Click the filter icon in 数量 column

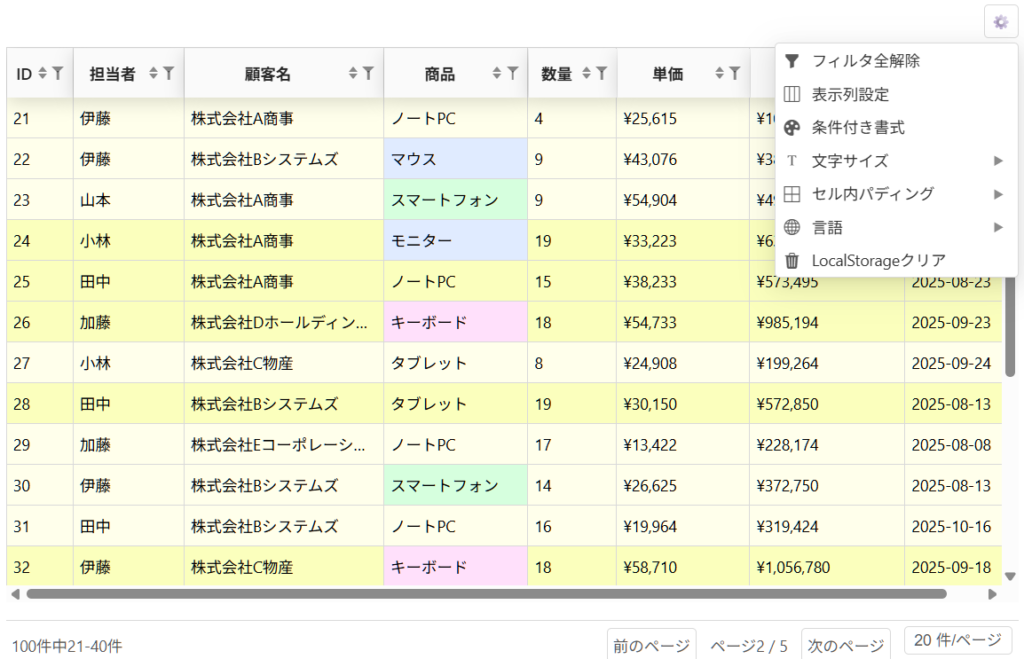[602, 73]
